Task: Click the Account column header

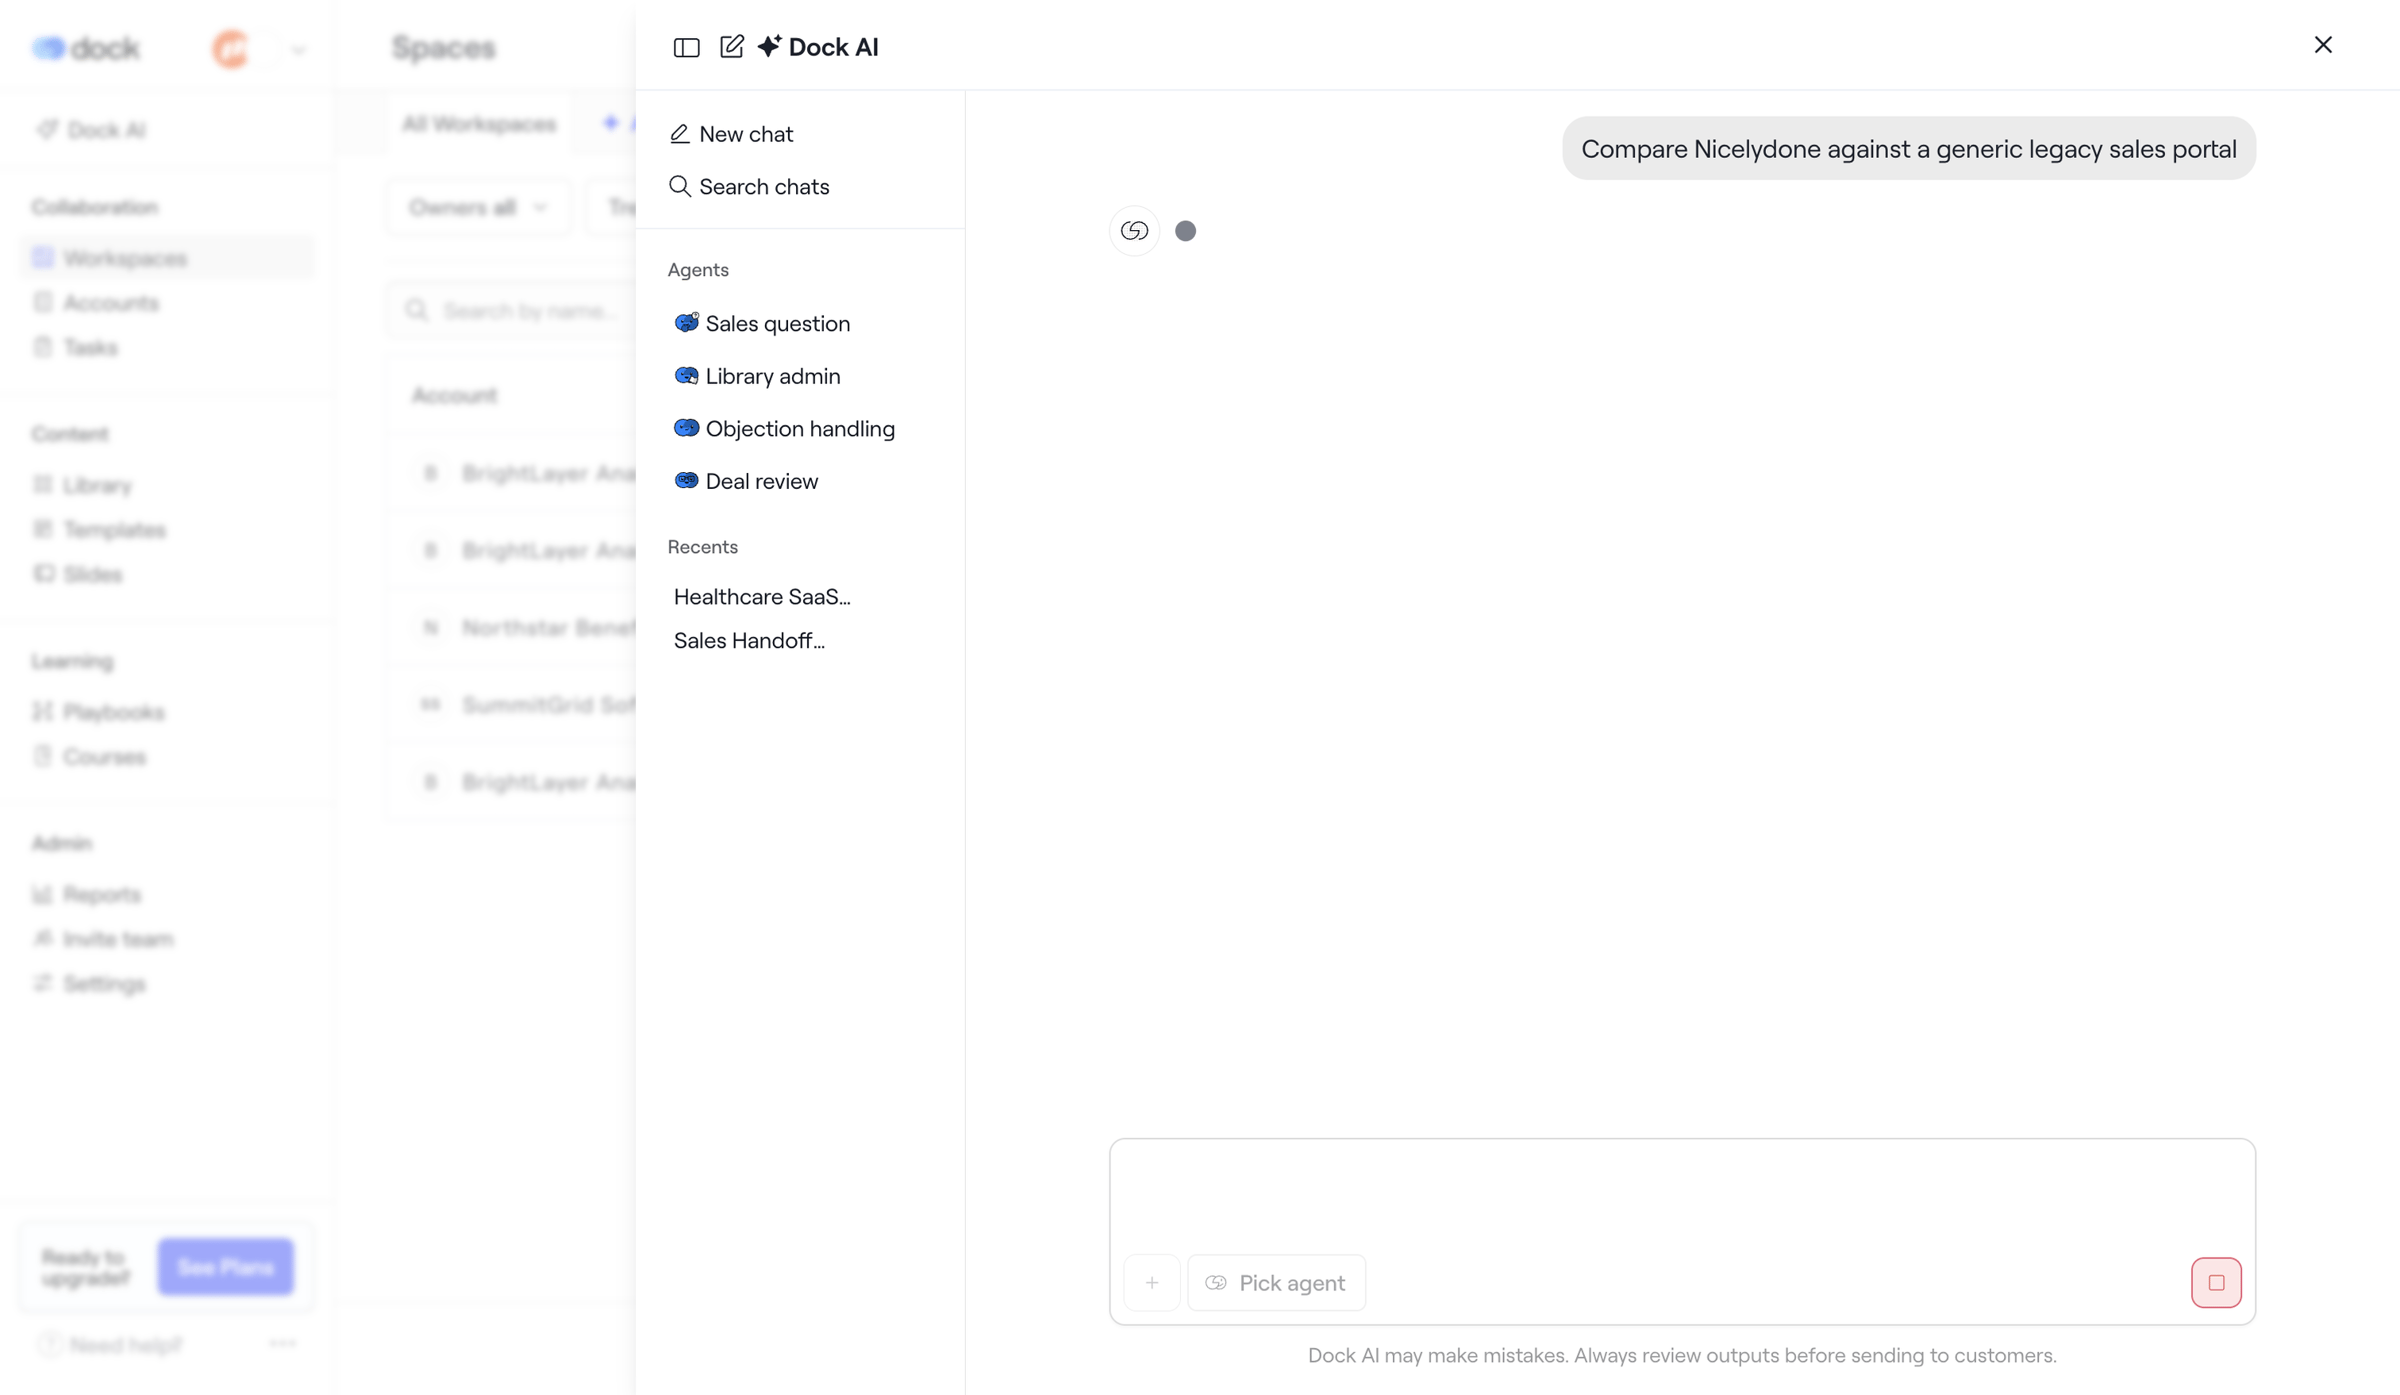Action: 455,395
